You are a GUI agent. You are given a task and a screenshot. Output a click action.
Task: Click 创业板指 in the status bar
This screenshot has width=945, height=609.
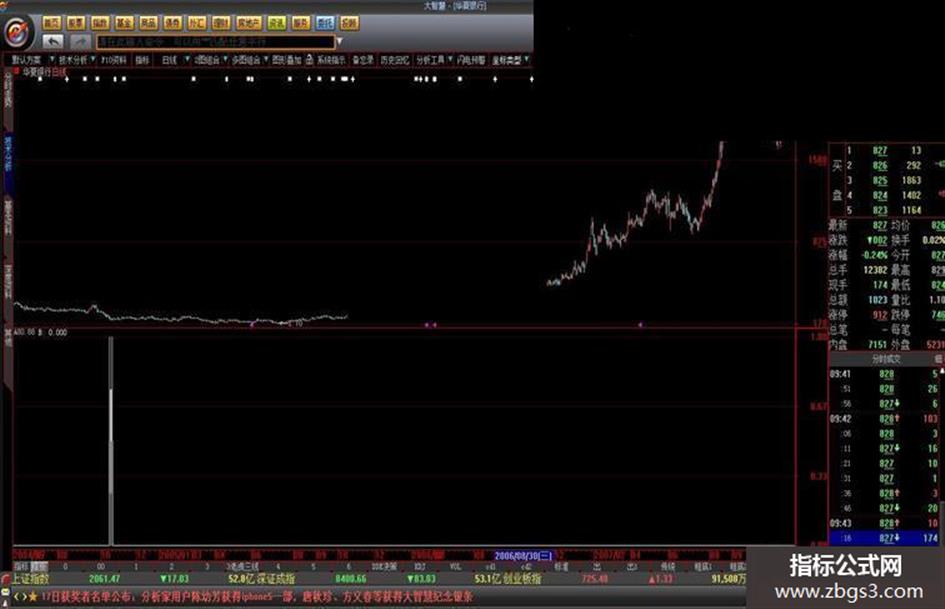pyautogui.click(x=522, y=579)
